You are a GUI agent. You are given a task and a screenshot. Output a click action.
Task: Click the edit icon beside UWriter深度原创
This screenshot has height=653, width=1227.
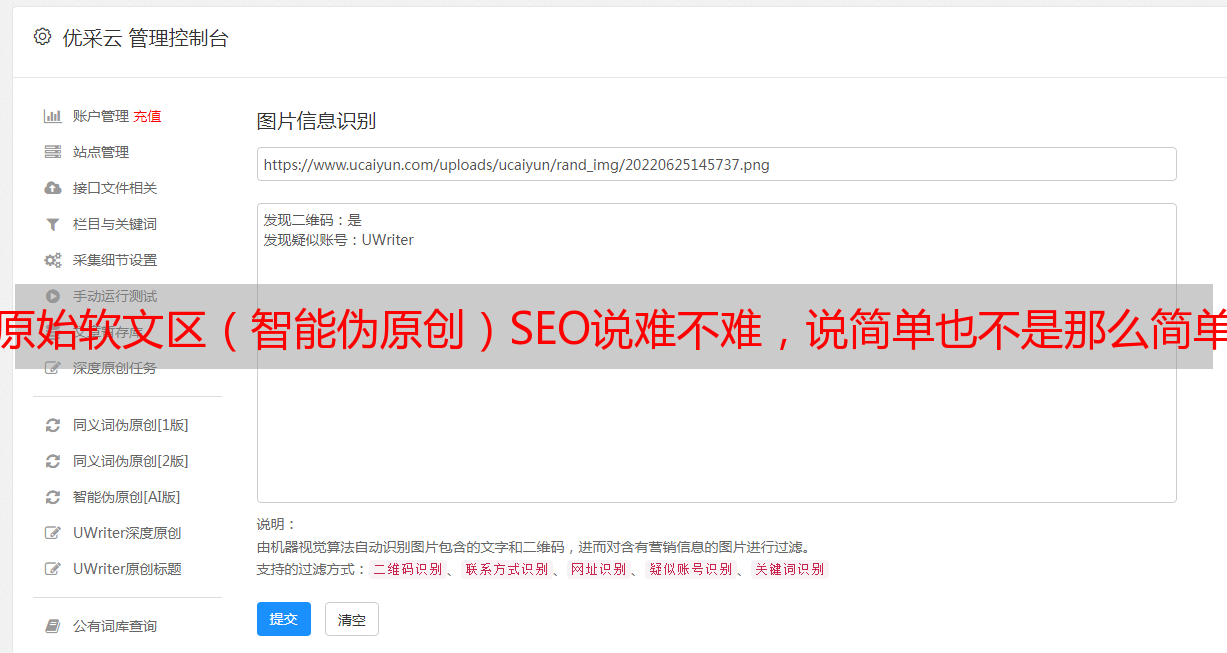(x=53, y=533)
